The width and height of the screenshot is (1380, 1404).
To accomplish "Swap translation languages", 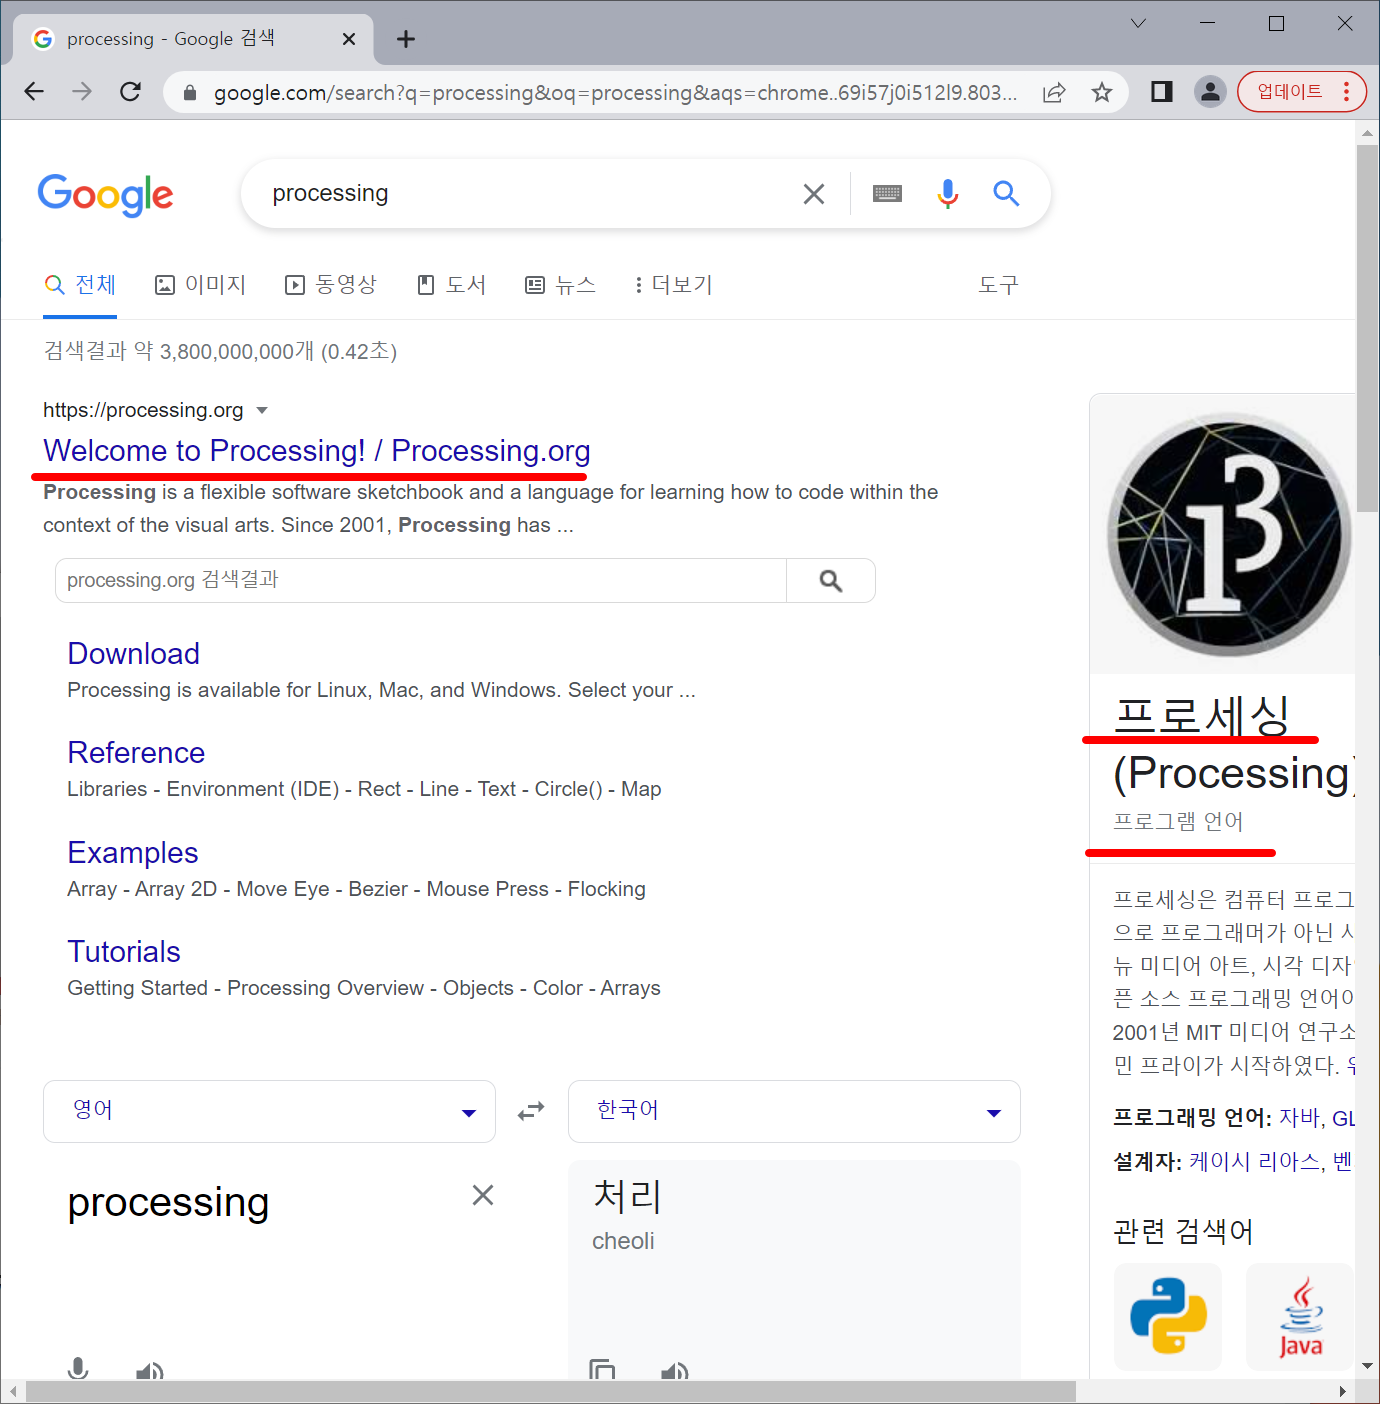I will pos(531,1111).
